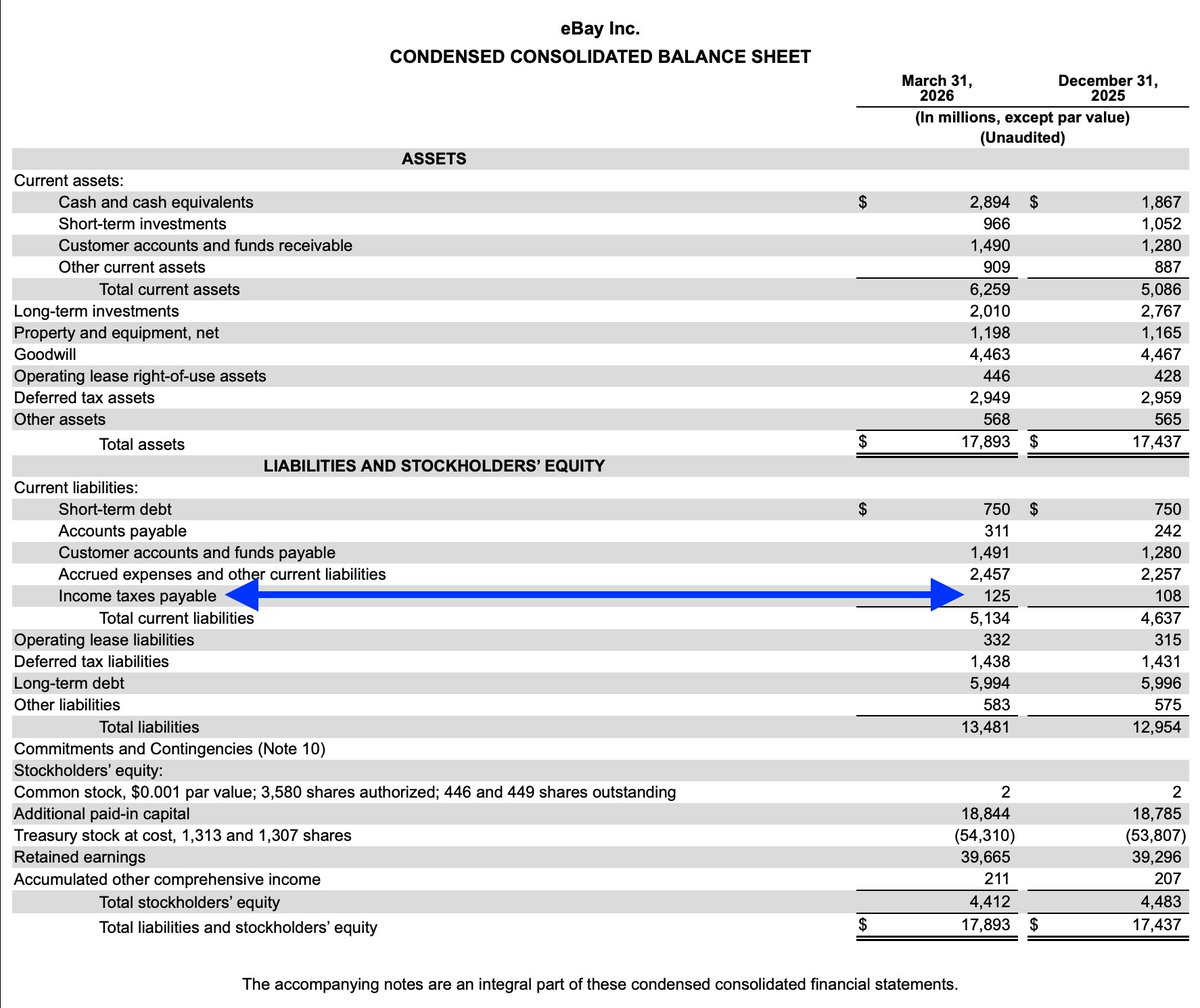Click 'Operating lease right-of-use assets' label
The width and height of the screenshot is (1200, 1008).
tap(140, 376)
